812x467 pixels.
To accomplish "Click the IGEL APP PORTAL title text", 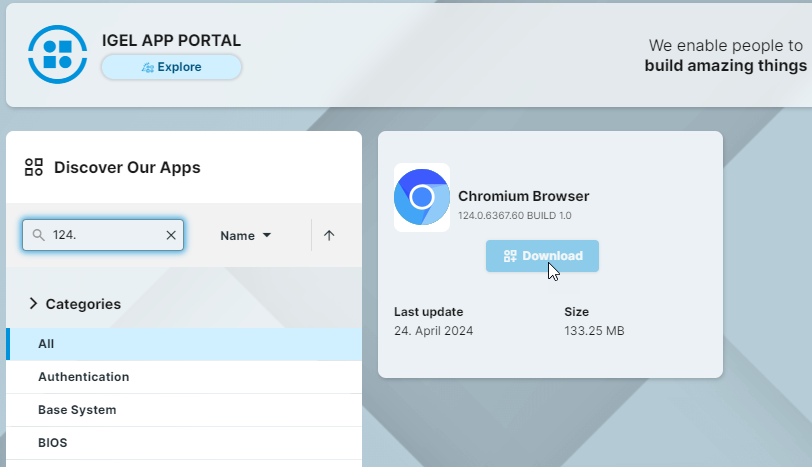I will [171, 40].
